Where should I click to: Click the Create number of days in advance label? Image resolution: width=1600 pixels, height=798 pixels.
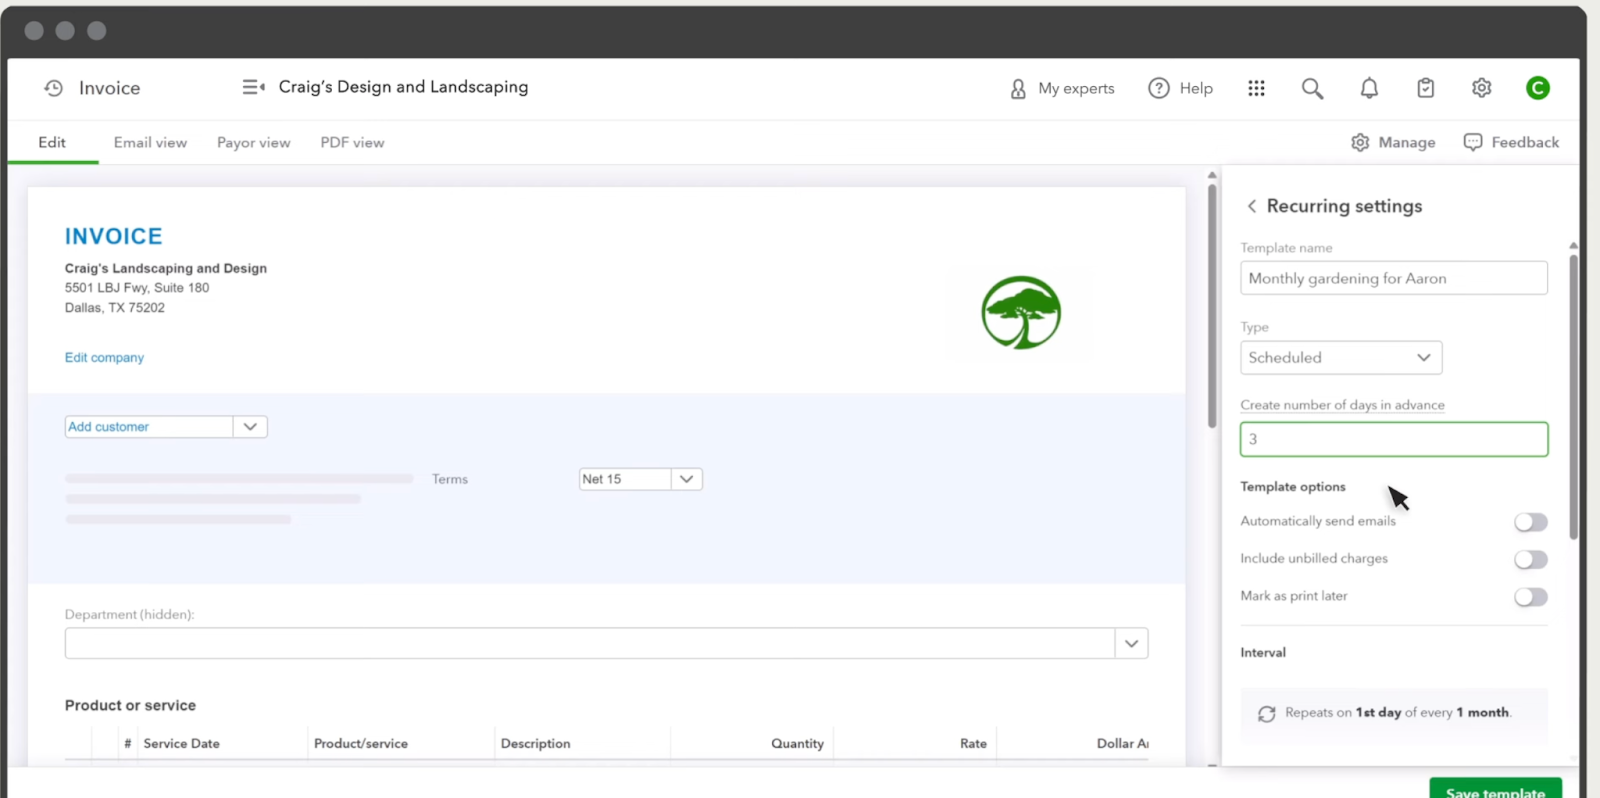1342,405
